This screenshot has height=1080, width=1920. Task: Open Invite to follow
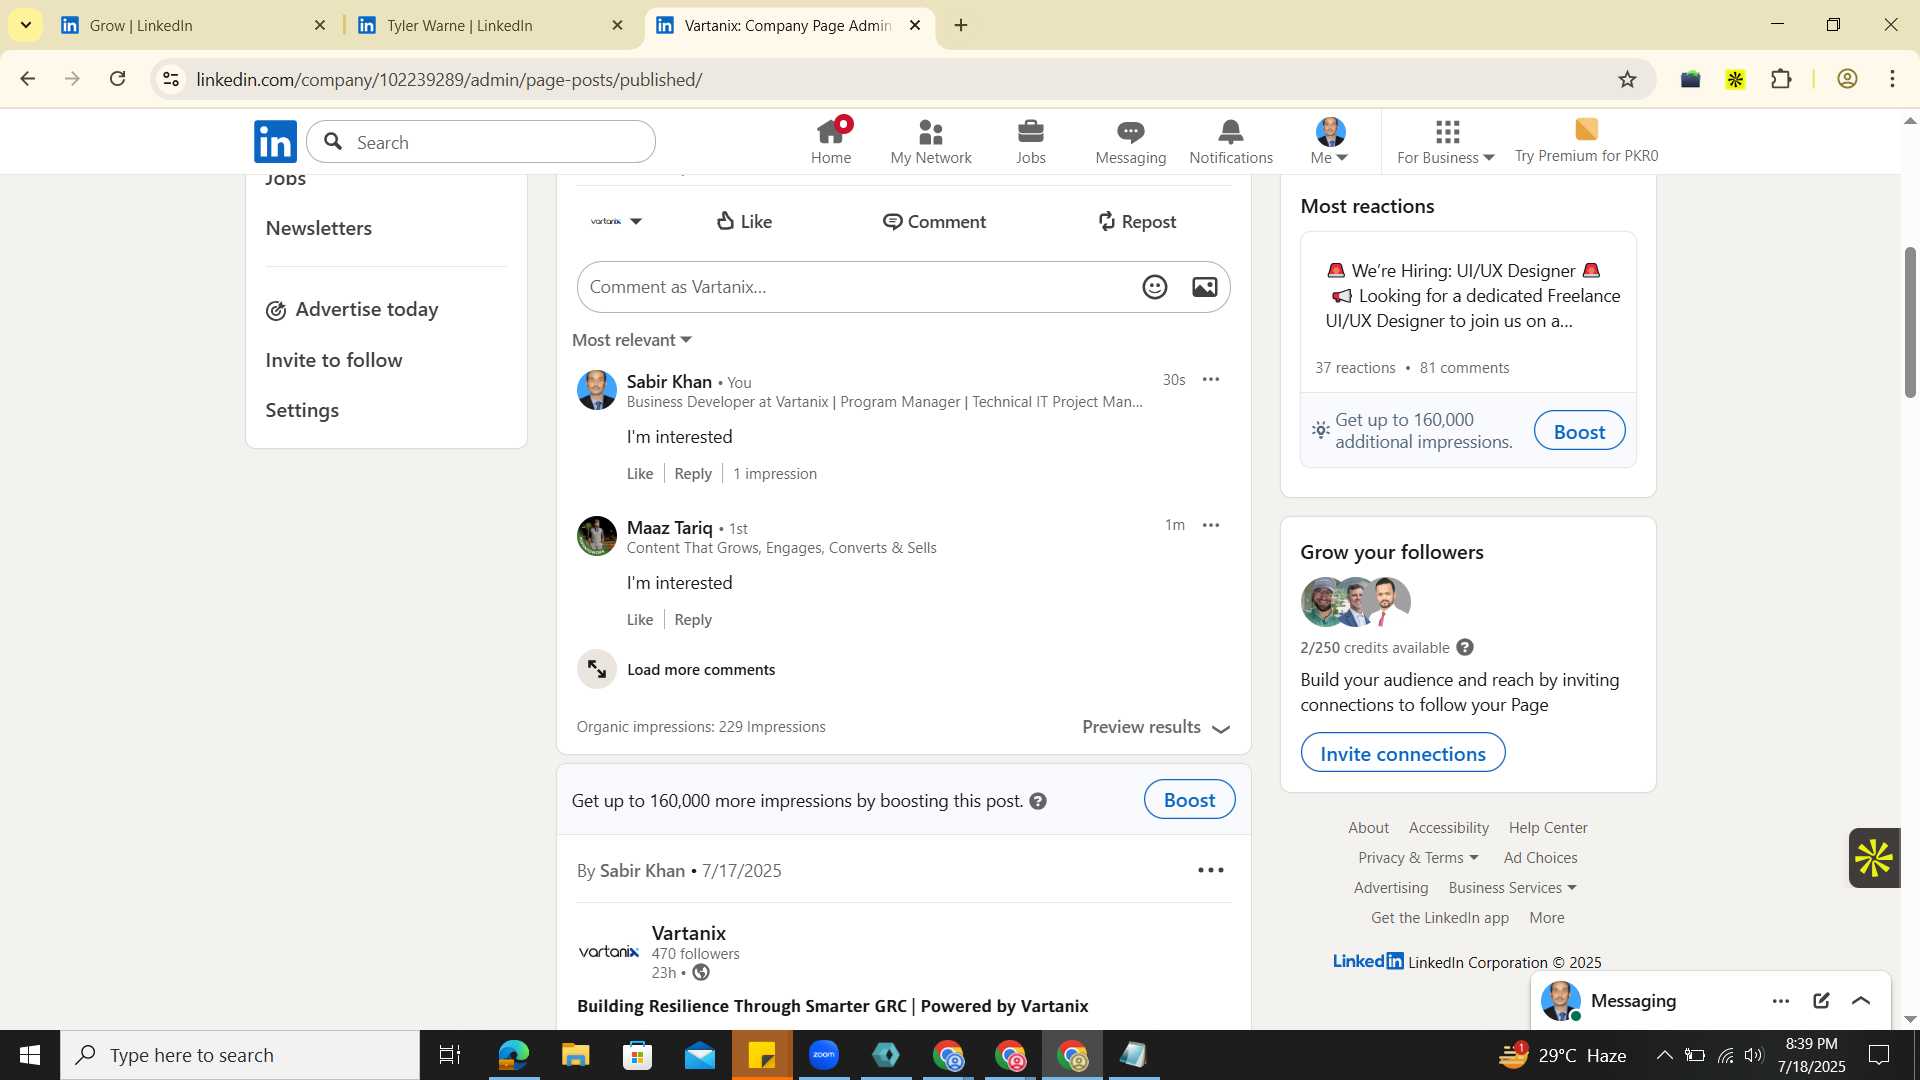(334, 360)
